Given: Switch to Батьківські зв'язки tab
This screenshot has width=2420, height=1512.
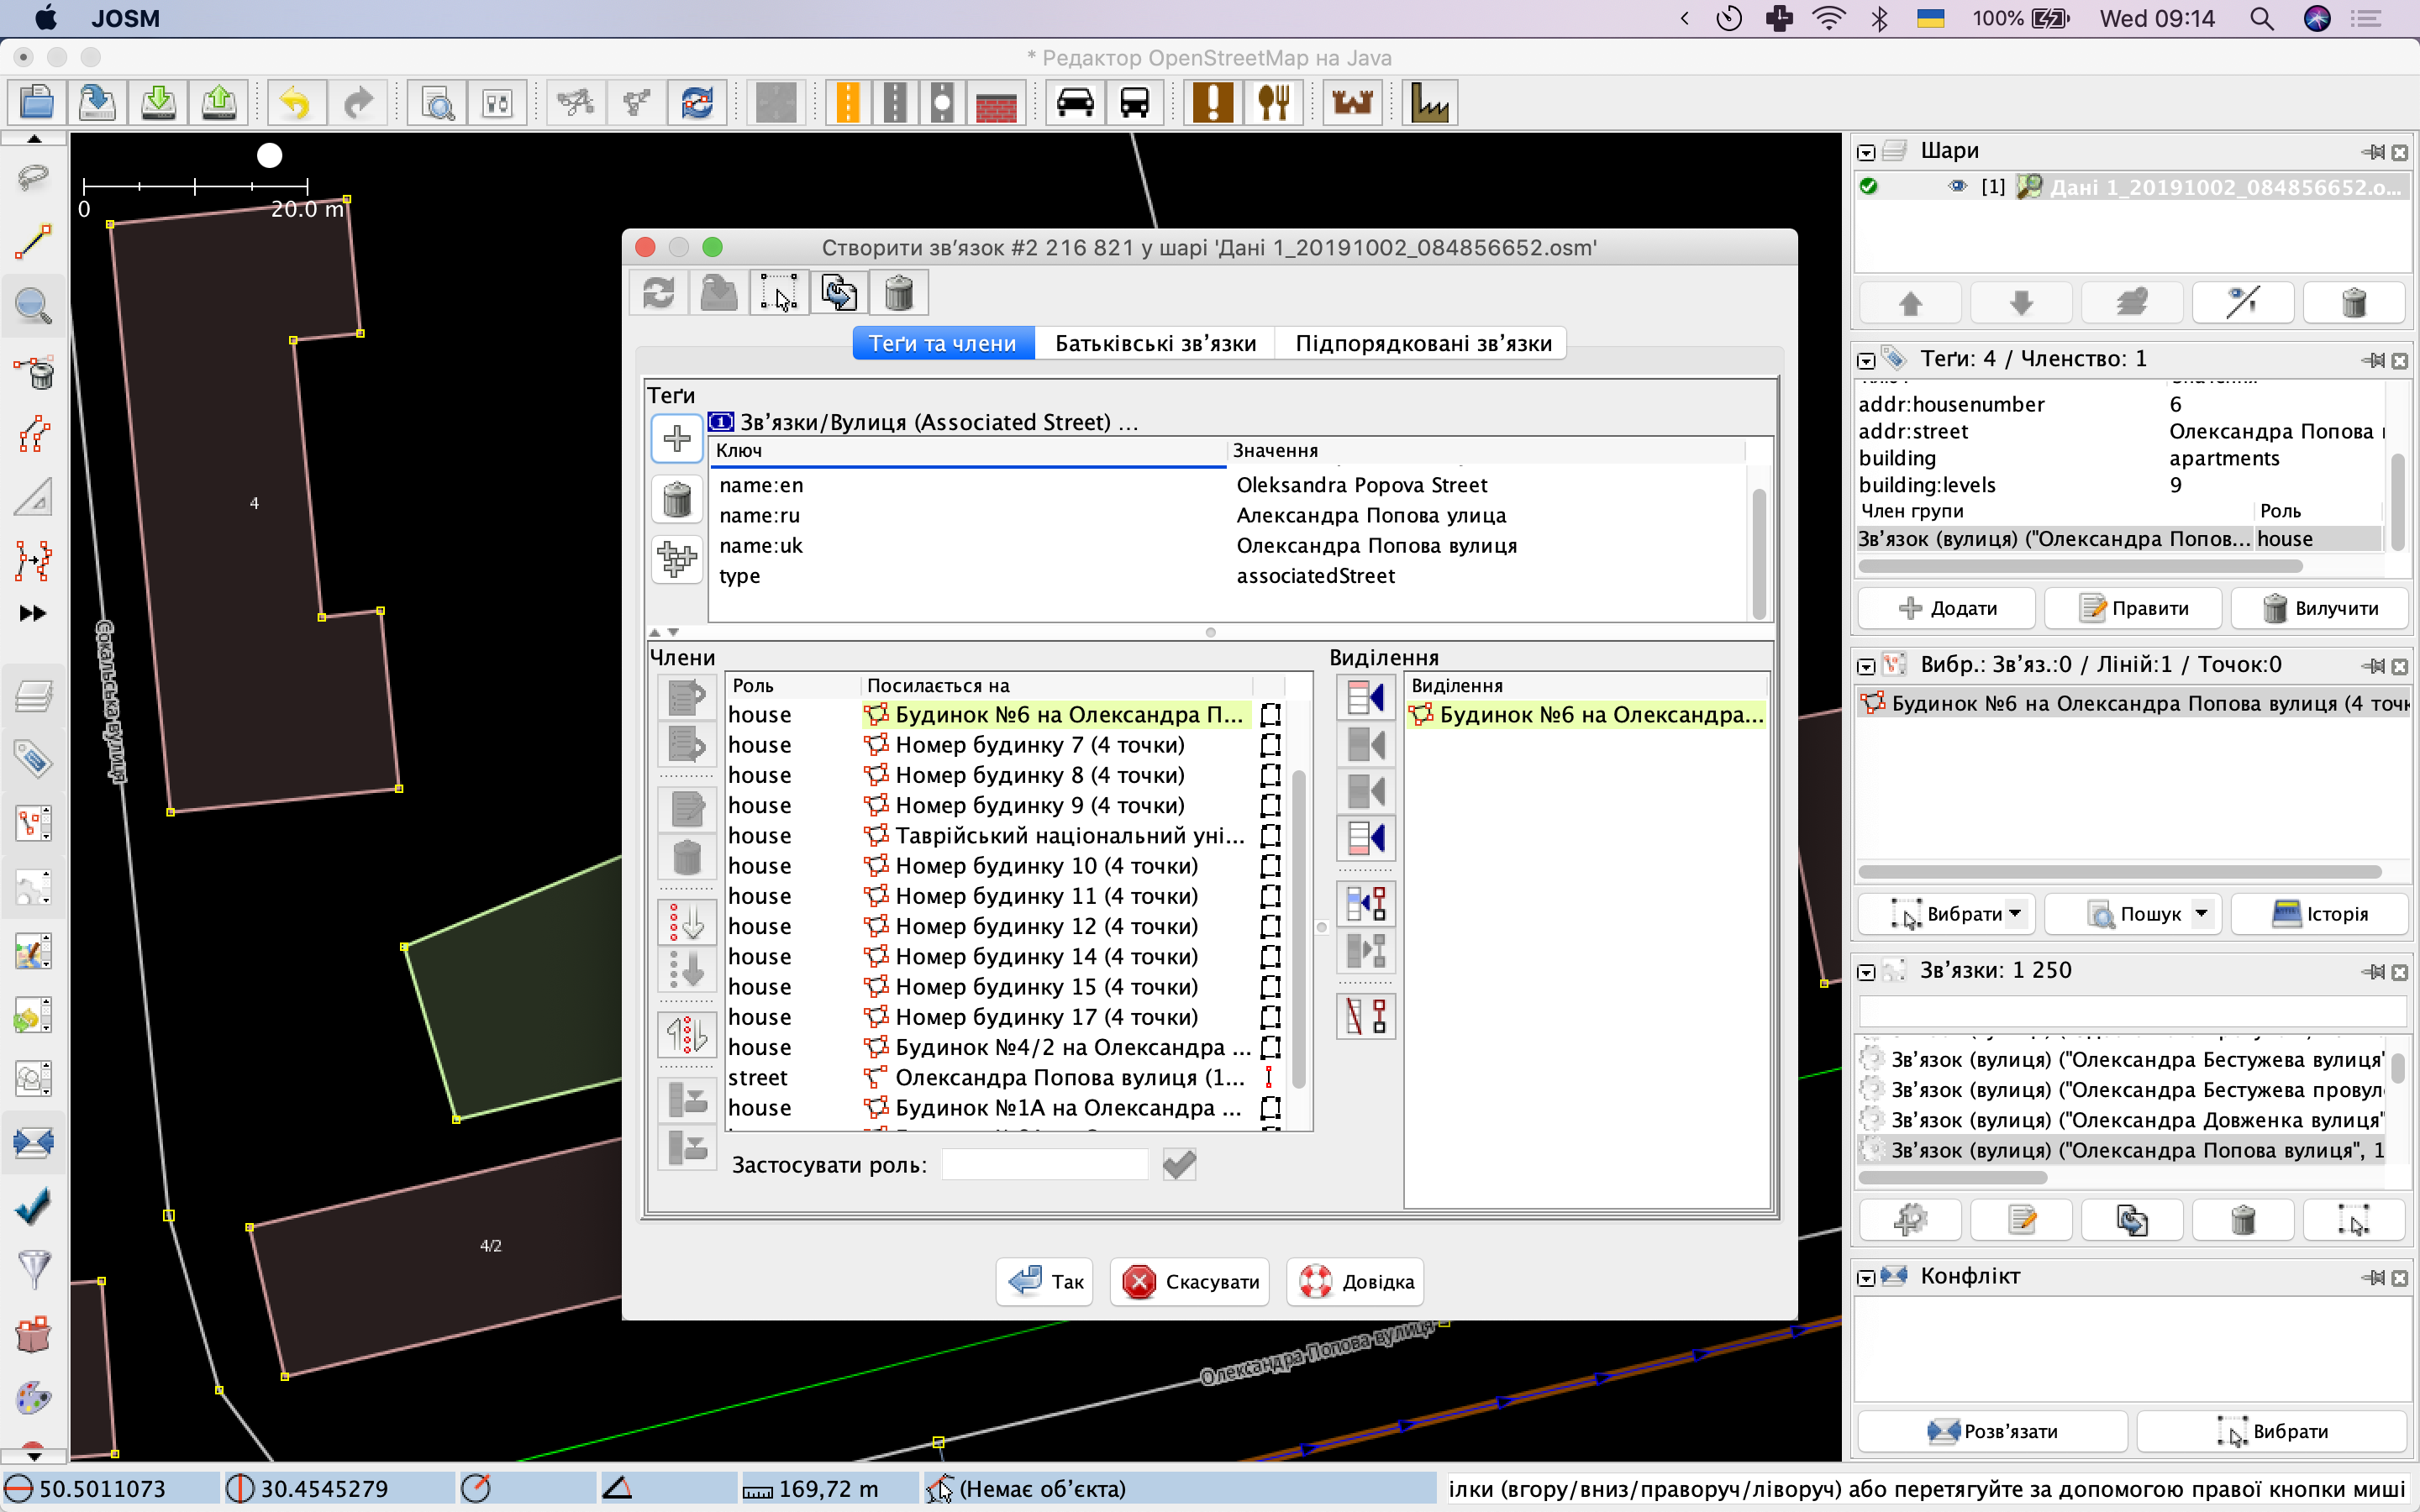Looking at the screenshot, I should [1155, 343].
